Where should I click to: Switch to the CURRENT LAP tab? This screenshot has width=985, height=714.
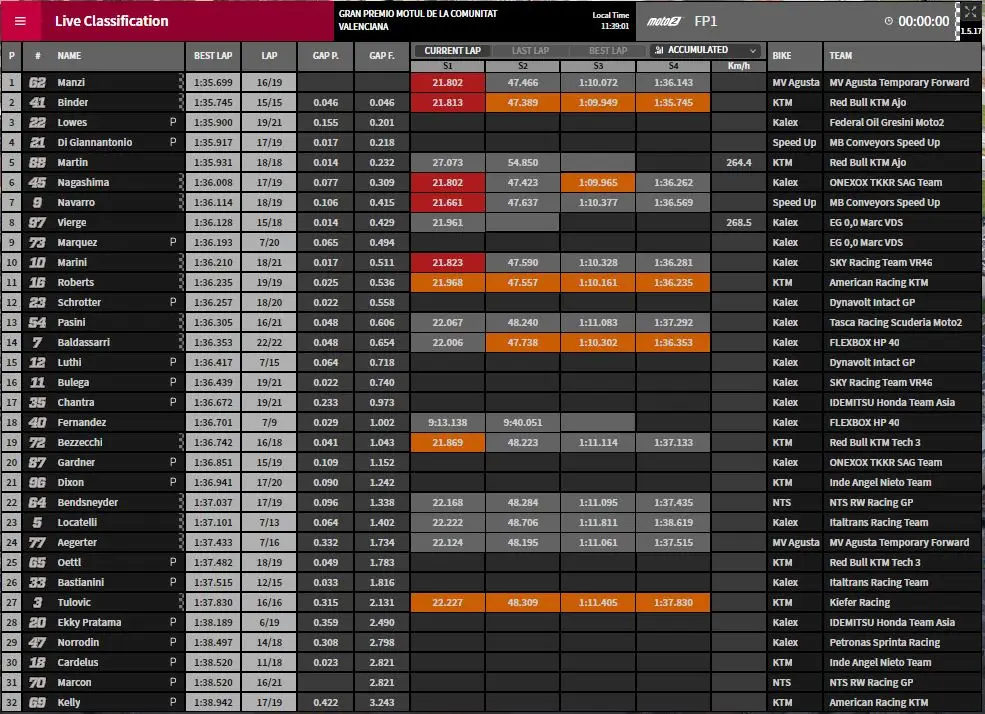pos(452,51)
